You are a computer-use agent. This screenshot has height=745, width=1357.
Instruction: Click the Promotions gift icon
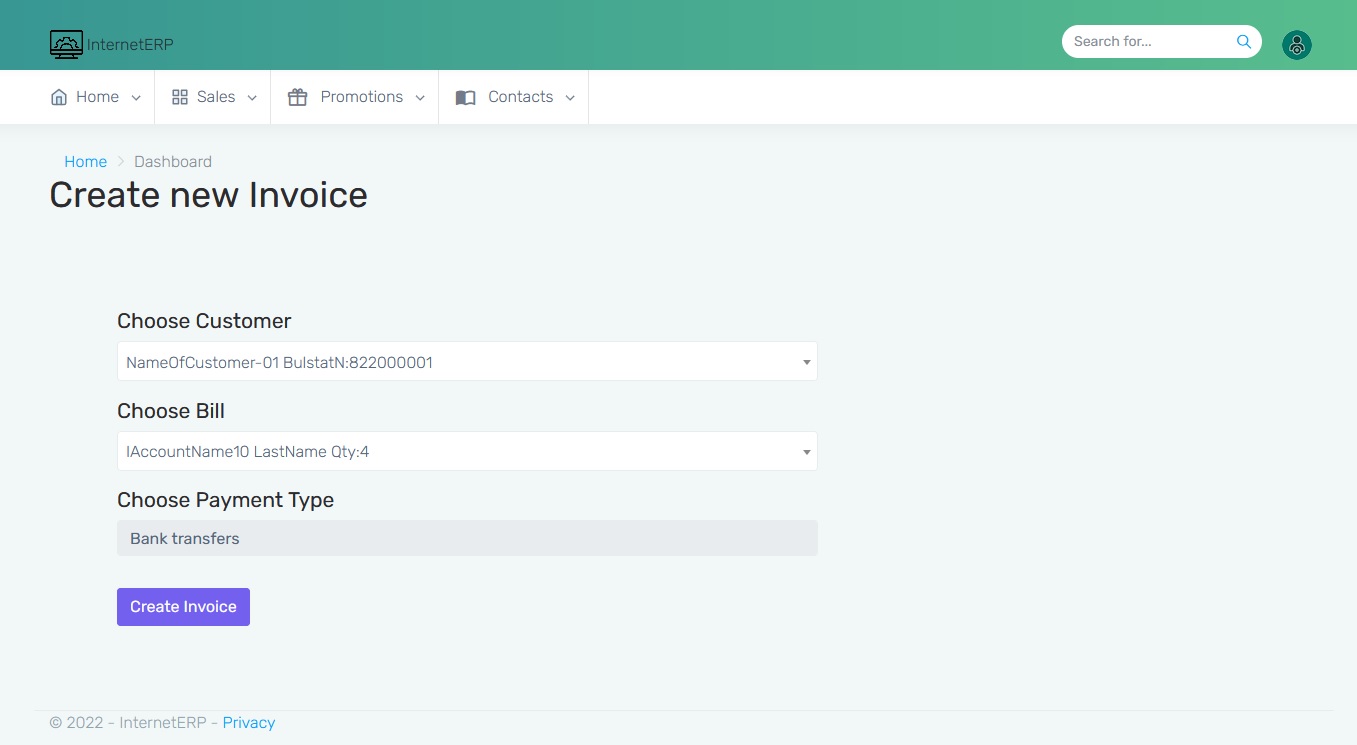pyautogui.click(x=297, y=97)
